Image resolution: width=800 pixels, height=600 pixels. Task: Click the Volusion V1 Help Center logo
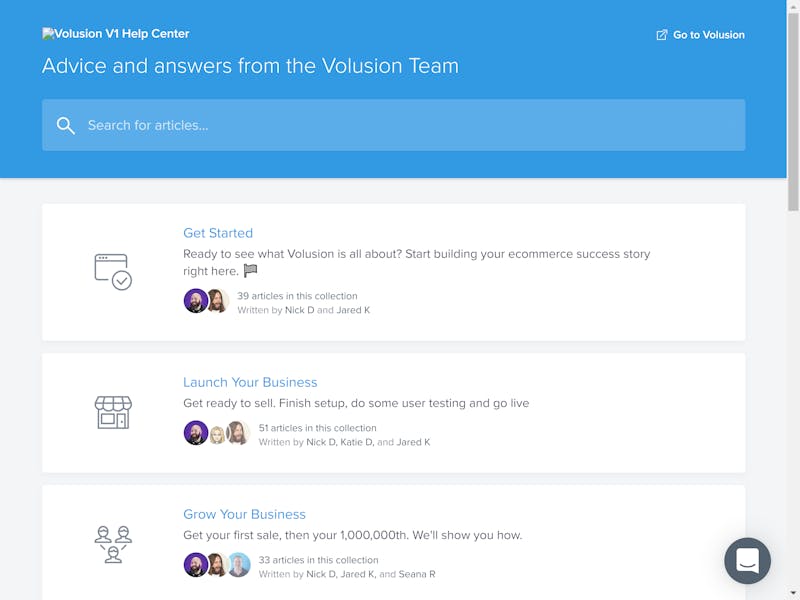[116, 33]
